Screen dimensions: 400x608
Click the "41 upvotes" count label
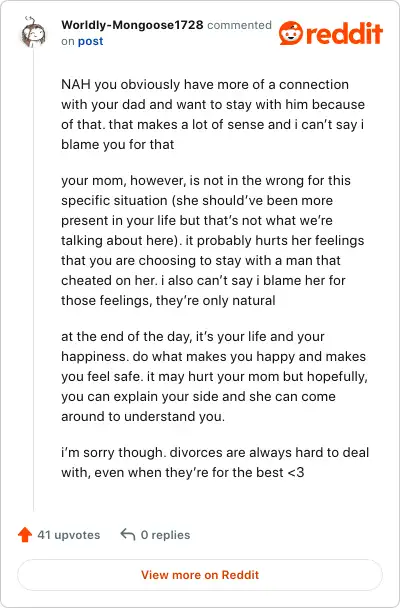69,535
